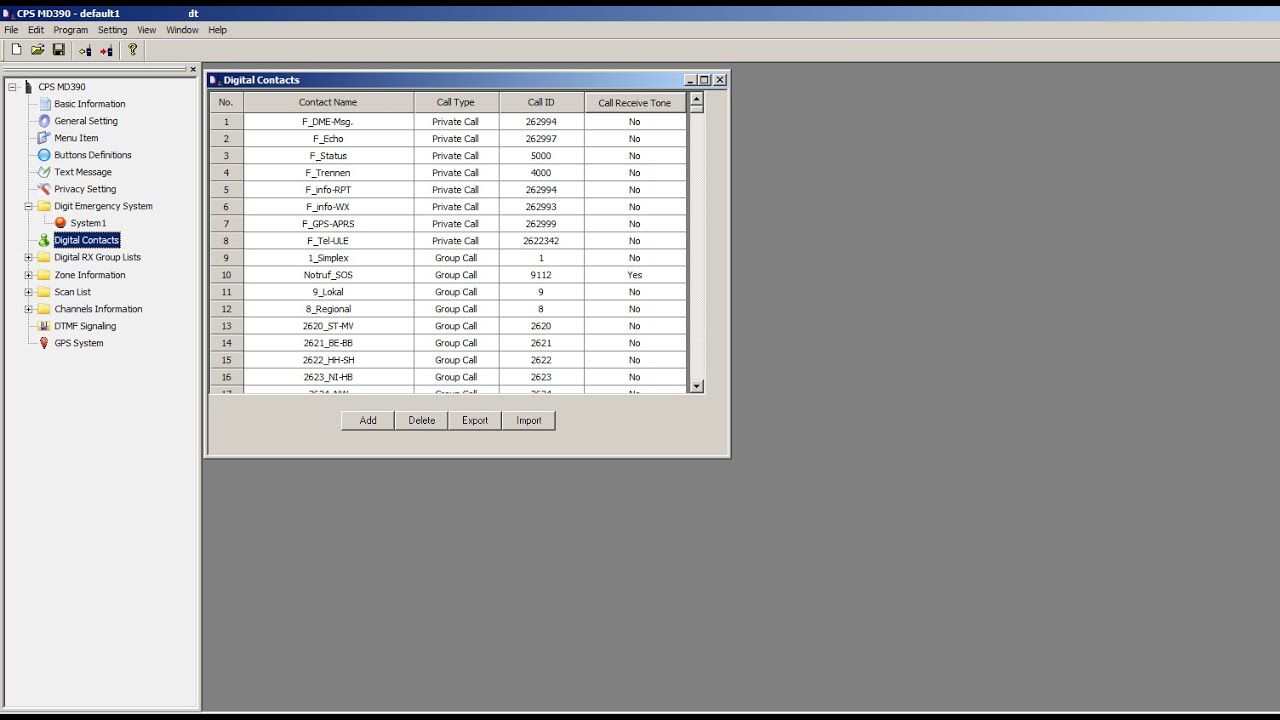
Task: Select the CPS MD390 root node
Action: (x=62, y=87)
